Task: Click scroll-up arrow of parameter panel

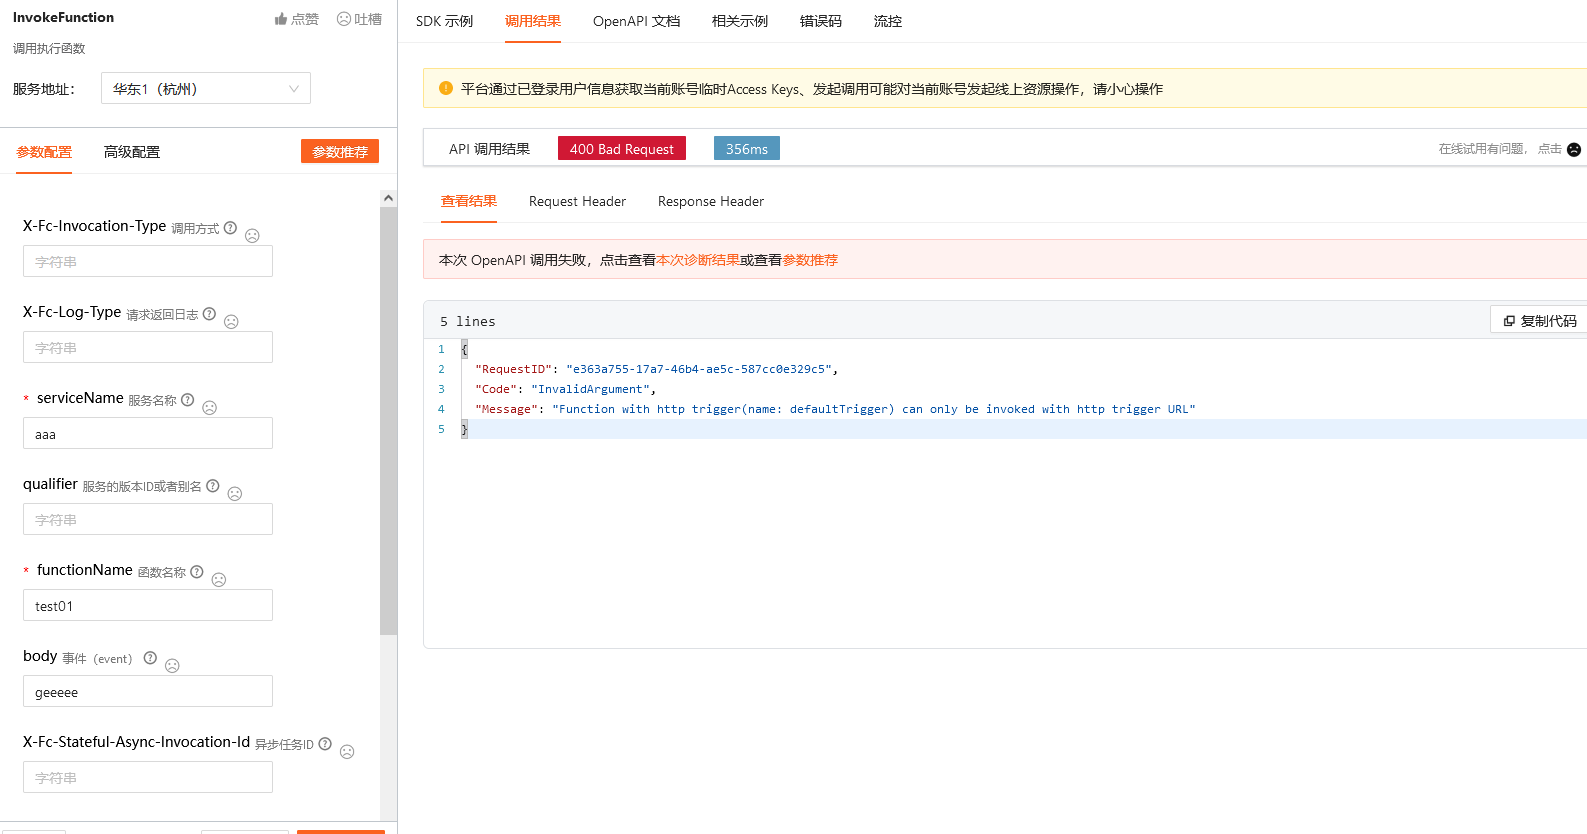Action: (388, 198)
